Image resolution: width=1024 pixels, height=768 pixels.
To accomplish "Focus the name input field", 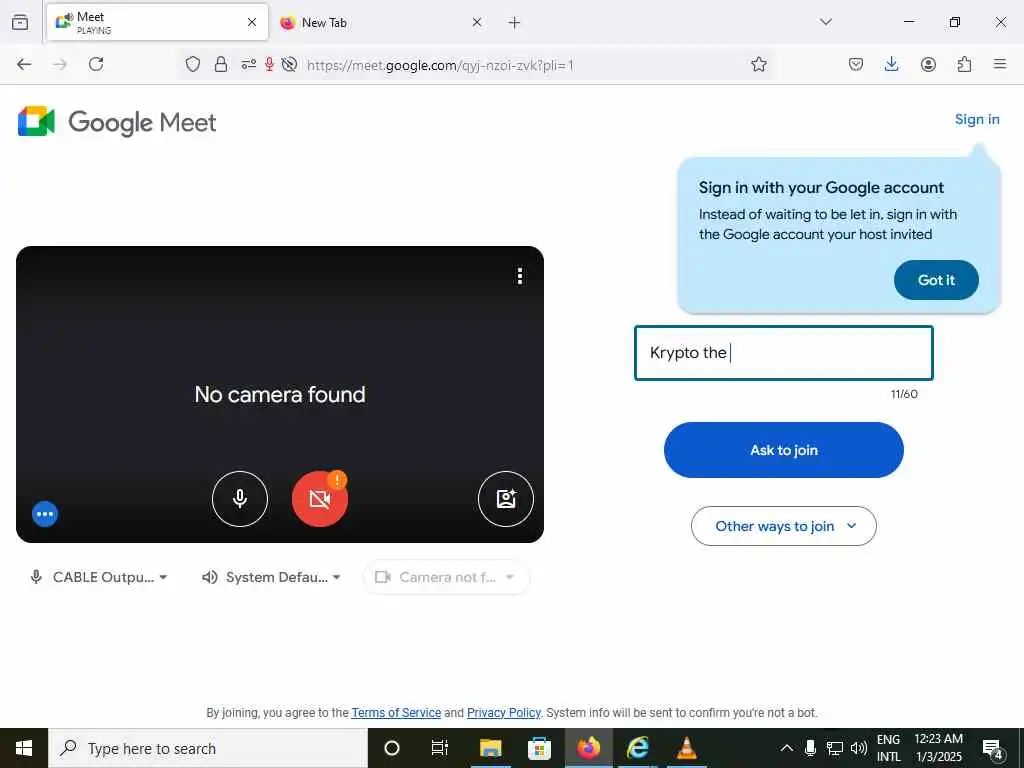I will point(784,353).
